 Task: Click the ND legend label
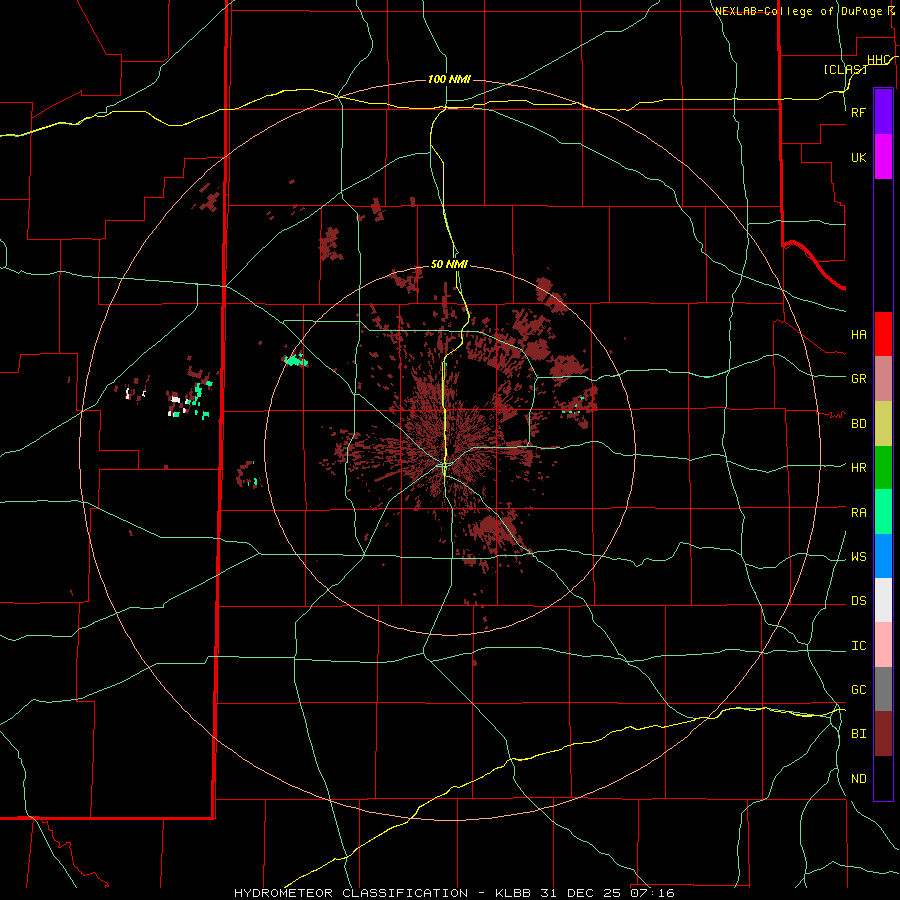859,779
